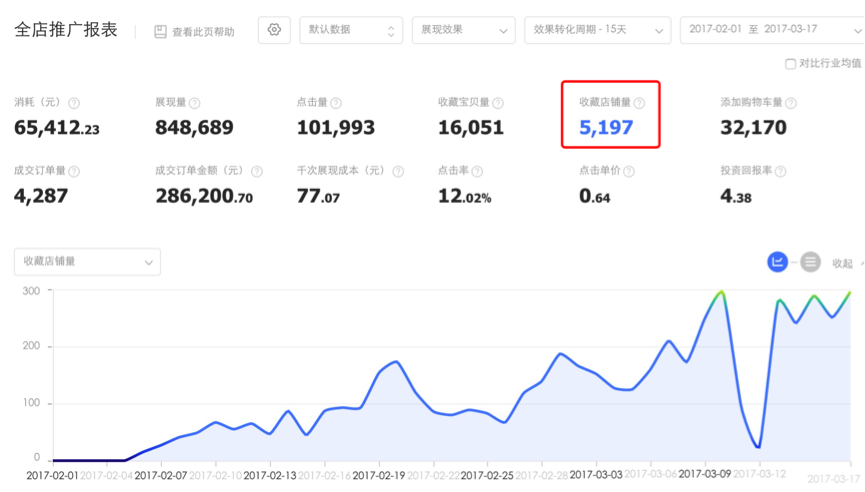
Task: Open the 收藏店铺量 chart metric dropdown
Action: (x=87, y=262)
